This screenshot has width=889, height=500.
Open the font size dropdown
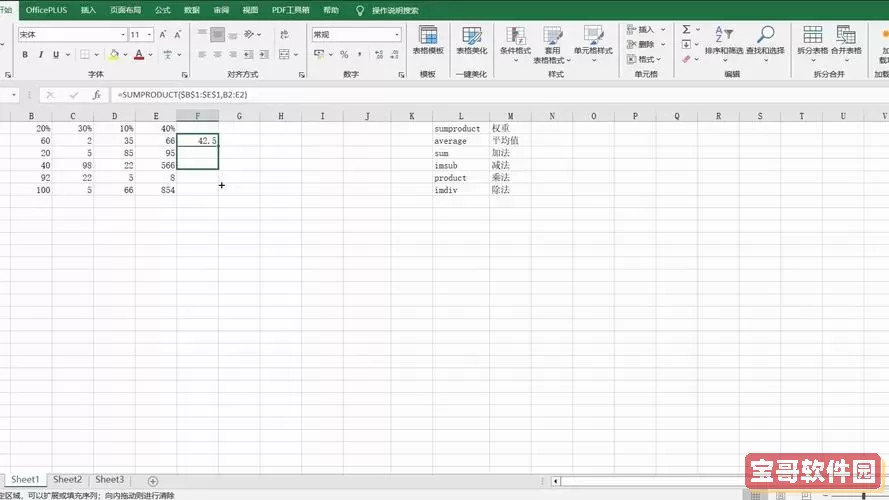click(x=149, y=35)
